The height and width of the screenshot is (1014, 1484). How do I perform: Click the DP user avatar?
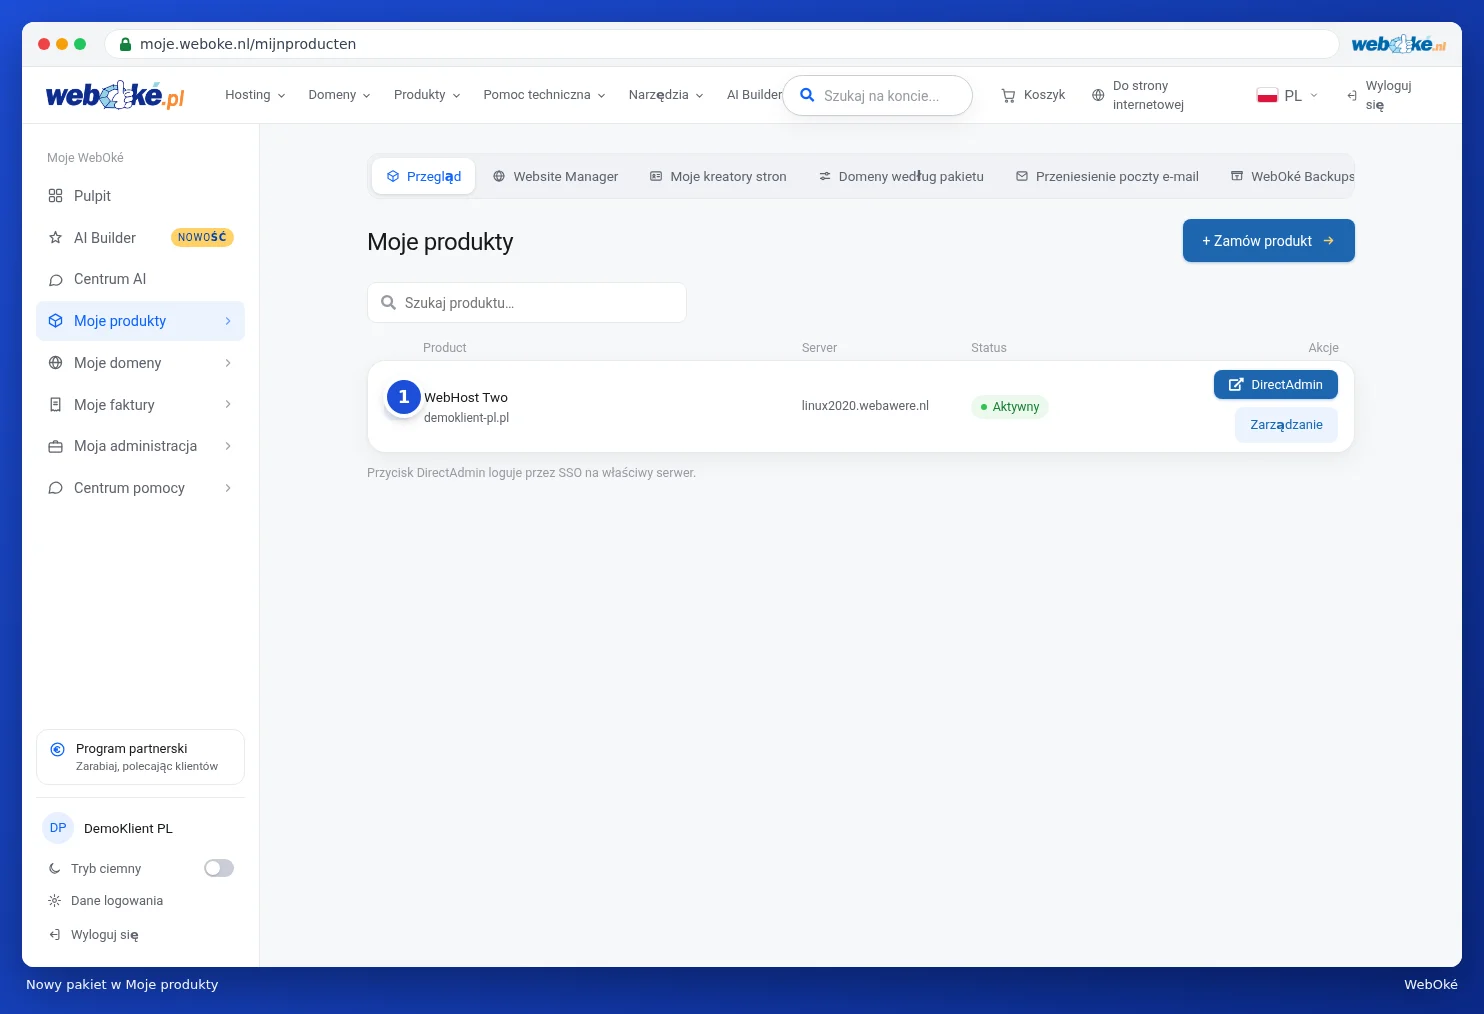(58, 828)
